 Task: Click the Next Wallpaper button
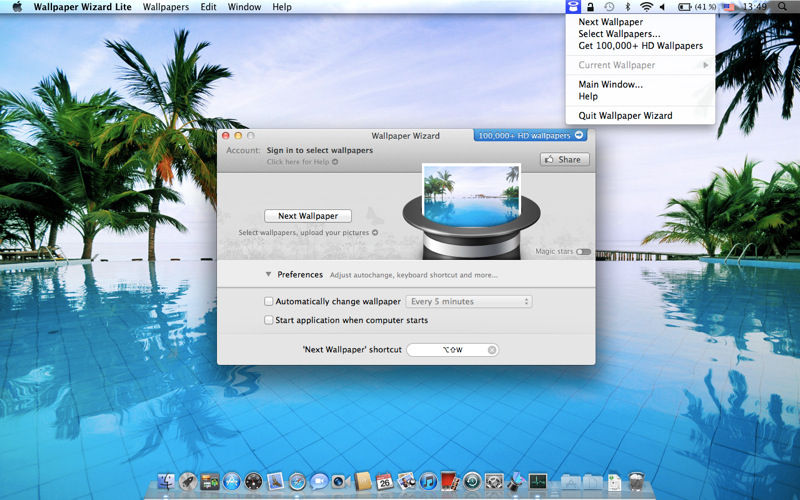(308, 216)
